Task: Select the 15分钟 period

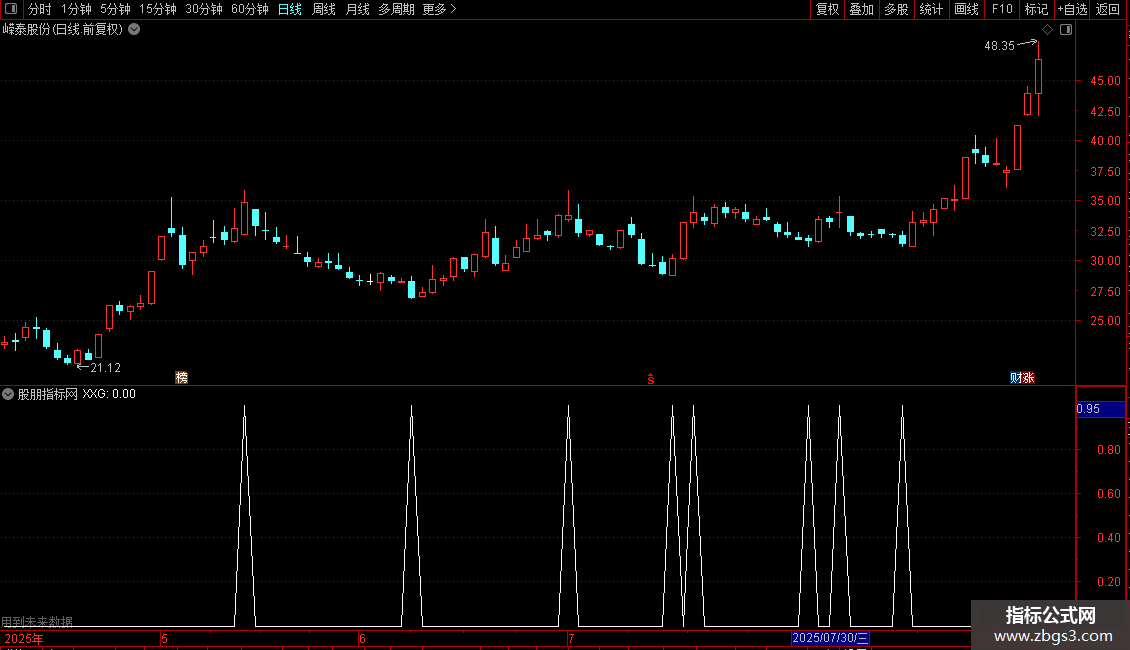Action: [157, 9]
